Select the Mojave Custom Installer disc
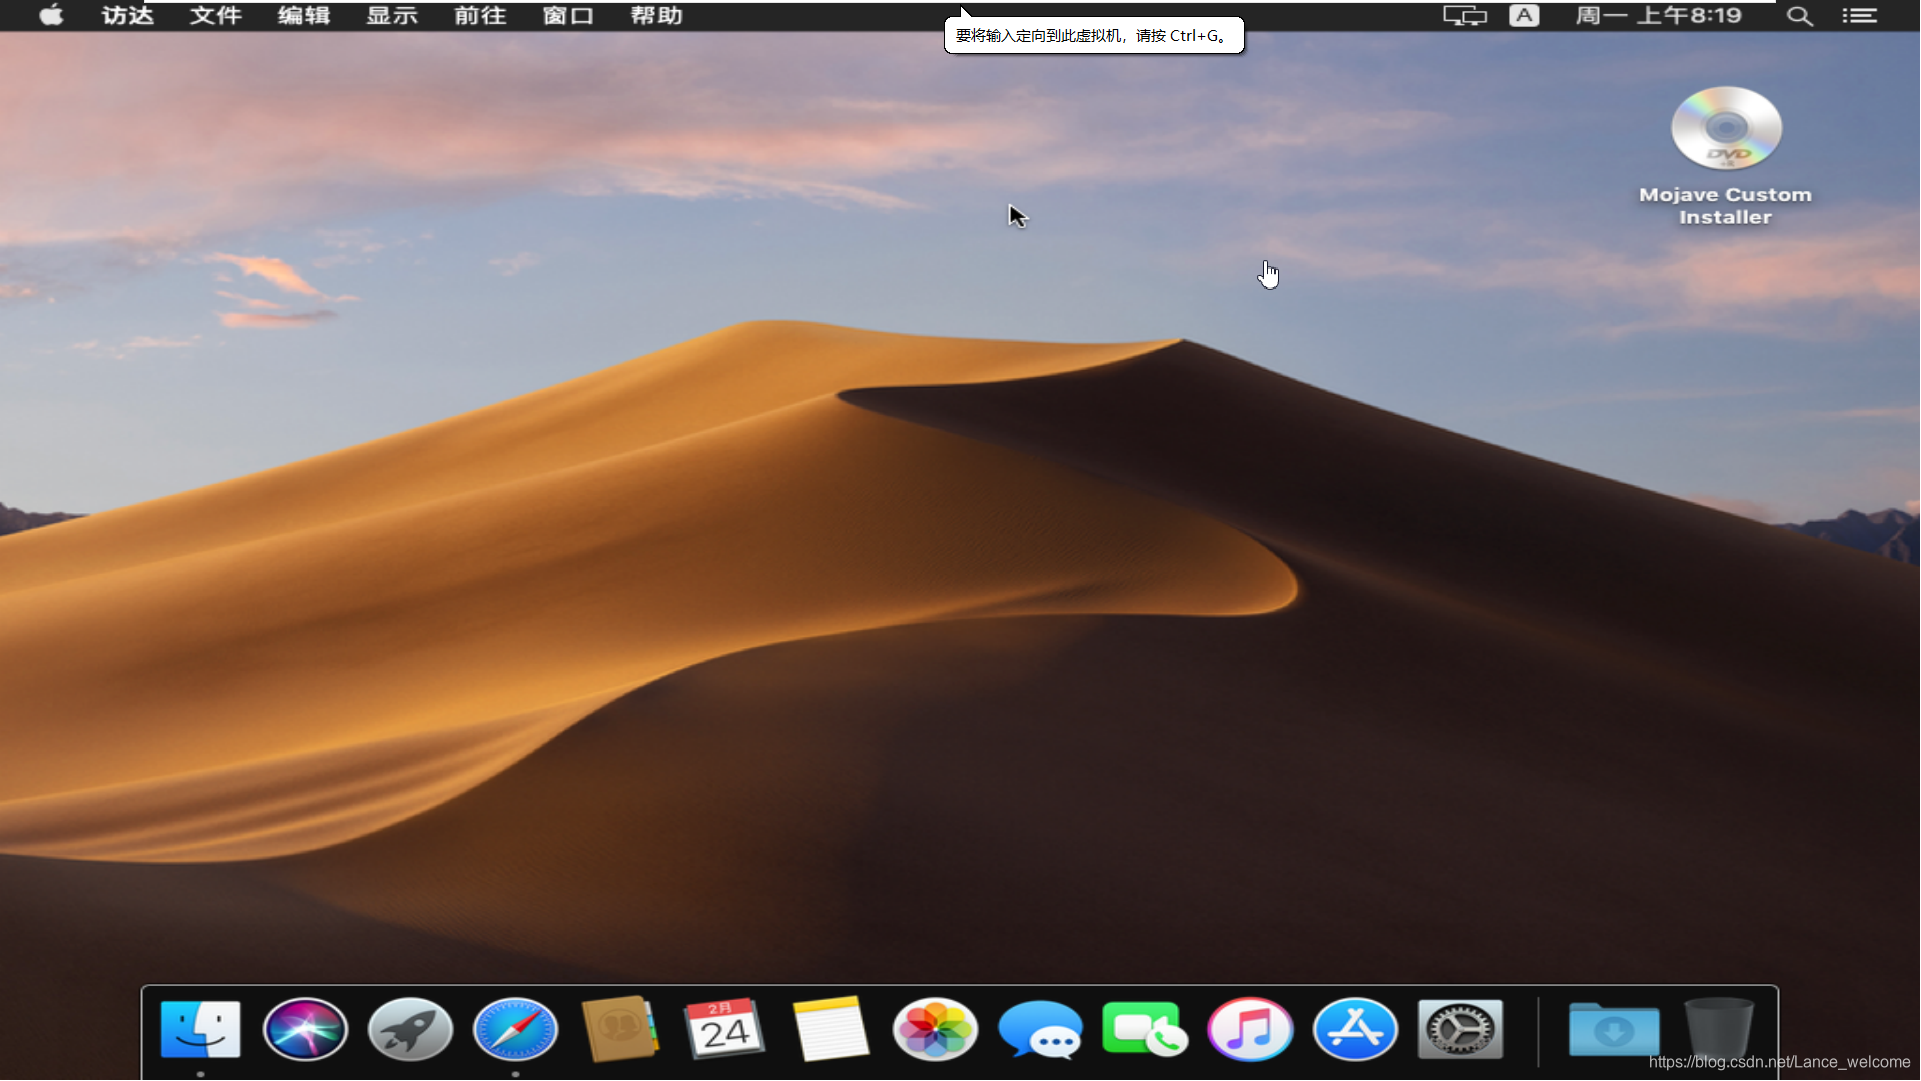This screenshot has width=1921, height=1081. (1726, 130)
